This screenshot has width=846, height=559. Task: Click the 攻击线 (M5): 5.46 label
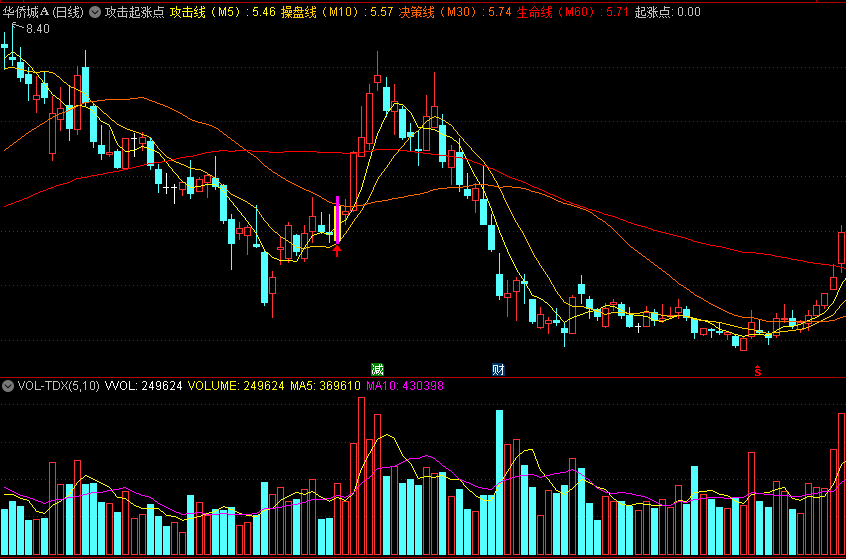coord(223,12)
